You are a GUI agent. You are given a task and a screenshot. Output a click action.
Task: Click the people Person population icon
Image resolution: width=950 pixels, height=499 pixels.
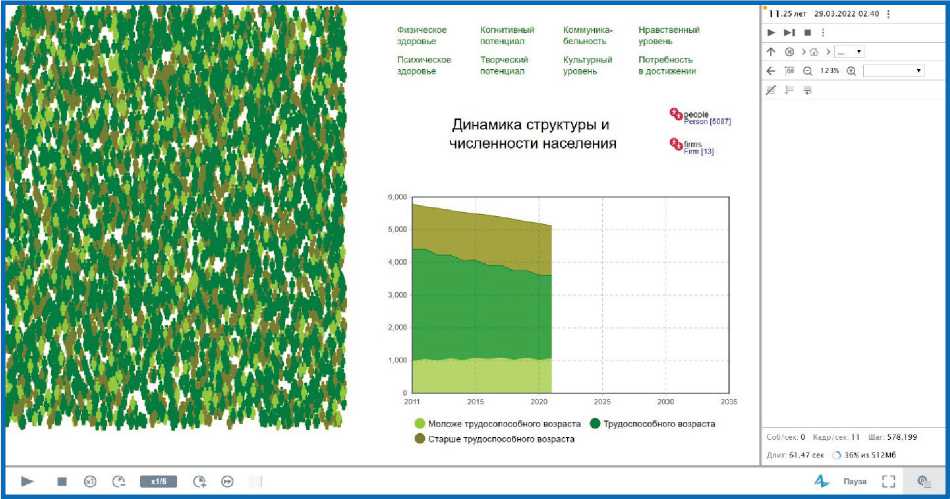pos(676,114)
